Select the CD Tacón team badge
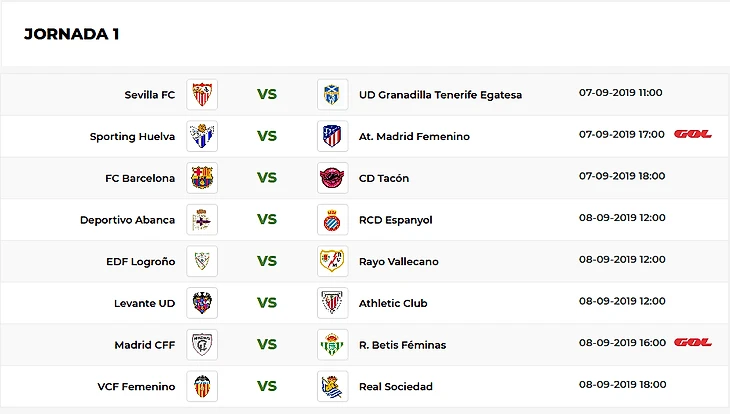This screenshot has width=730, height=414. [332, 178]
